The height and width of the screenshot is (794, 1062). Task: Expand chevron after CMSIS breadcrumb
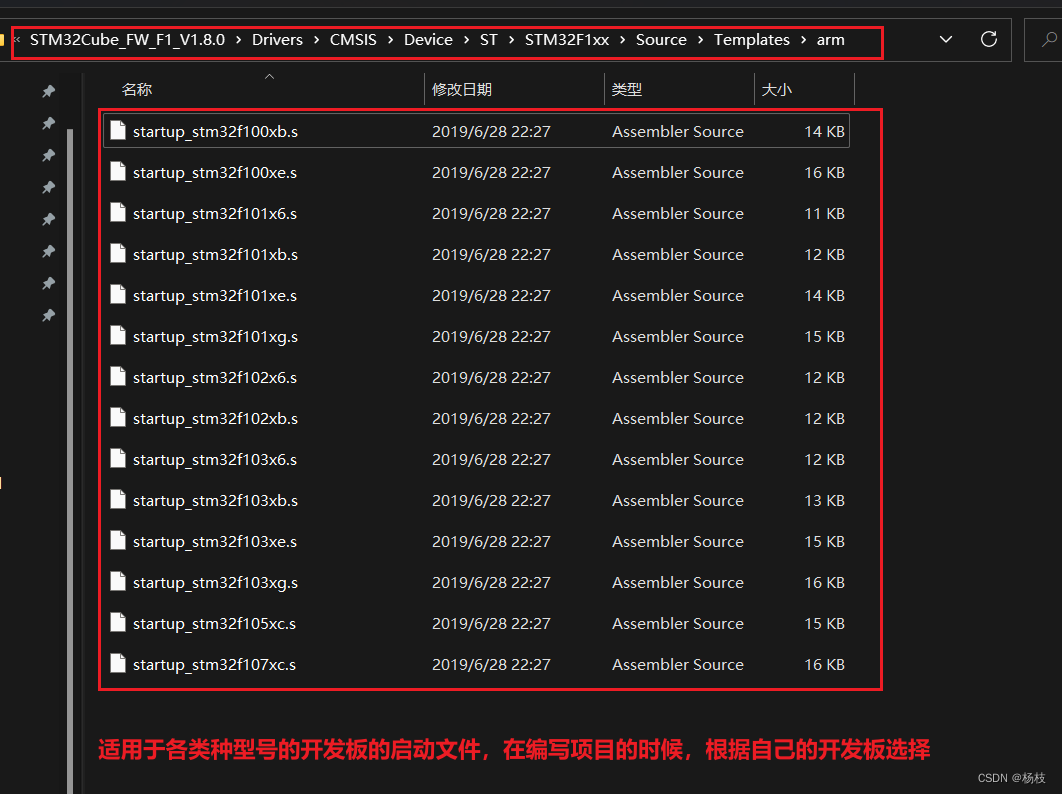pos(390,40)
